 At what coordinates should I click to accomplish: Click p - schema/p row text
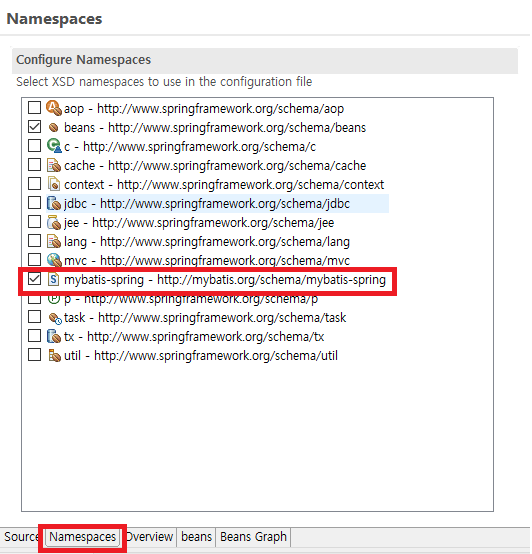point(191,300)
